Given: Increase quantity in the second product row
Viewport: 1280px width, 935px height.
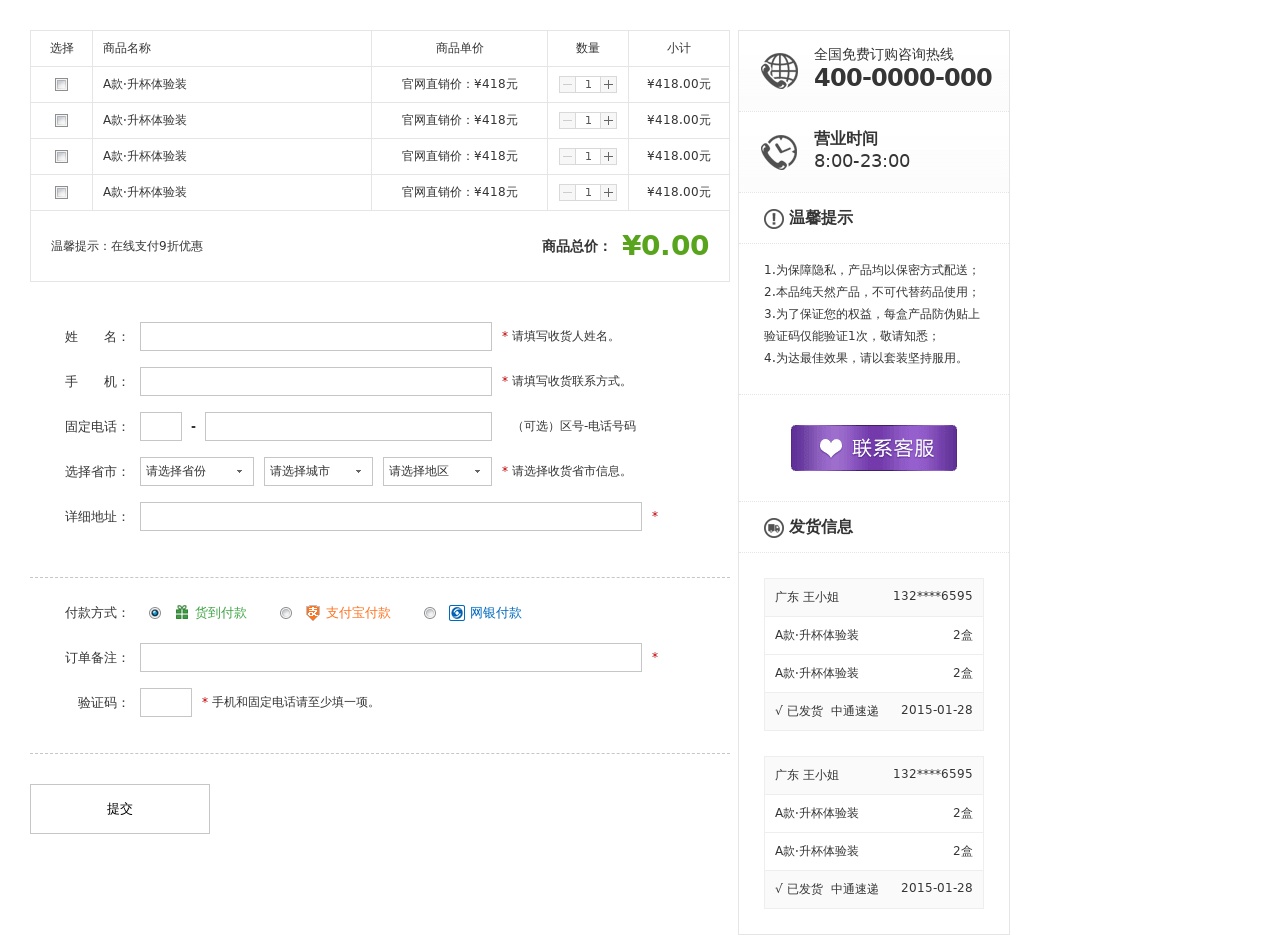Looking at the screenshot, I should point(608,121).
